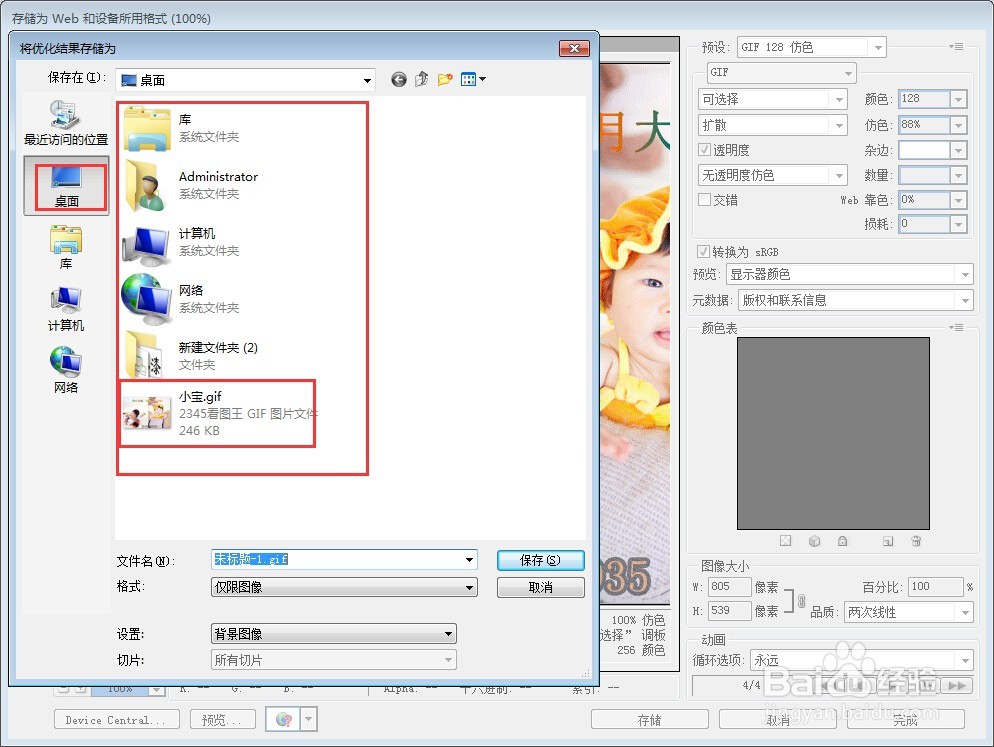Click the delete color trash icon in color table
Screen dimensions: 994x747
(916, 541)
